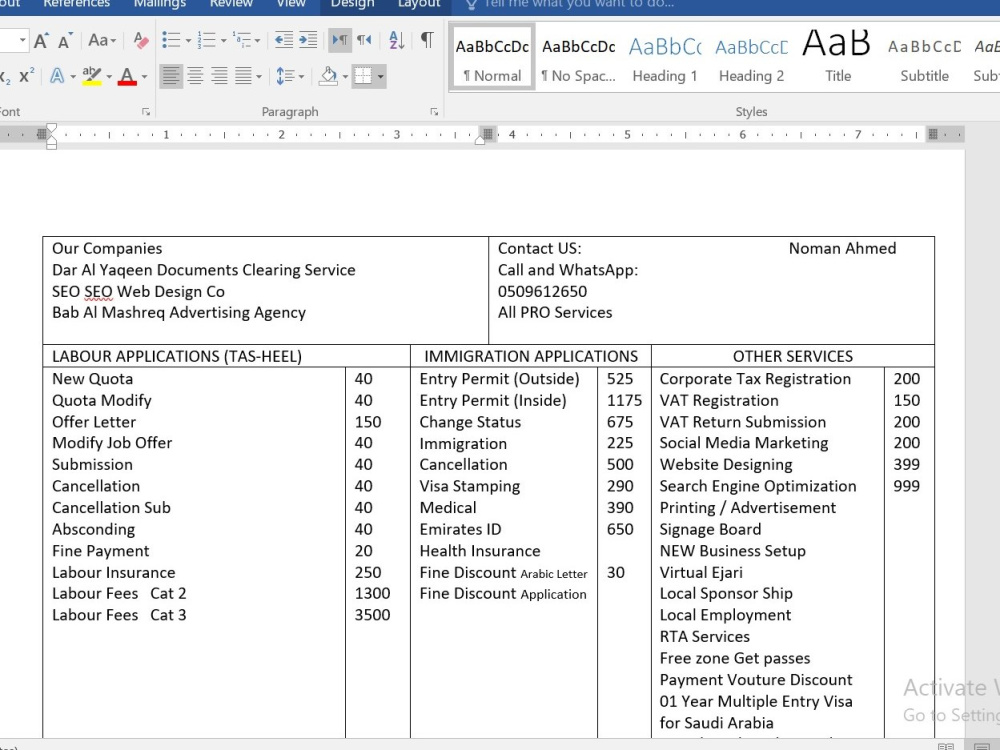Decrease paragraph indent

click(284, 40)
